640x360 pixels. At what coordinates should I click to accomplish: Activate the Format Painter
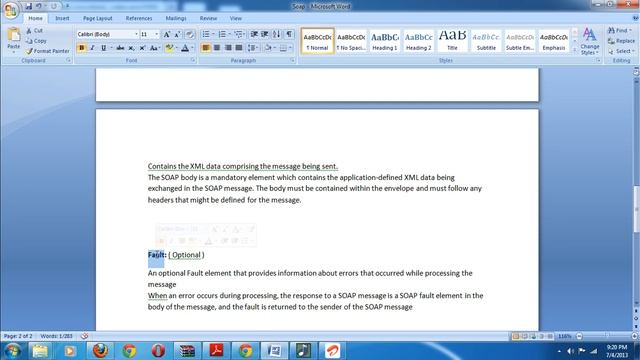[47, 51]
